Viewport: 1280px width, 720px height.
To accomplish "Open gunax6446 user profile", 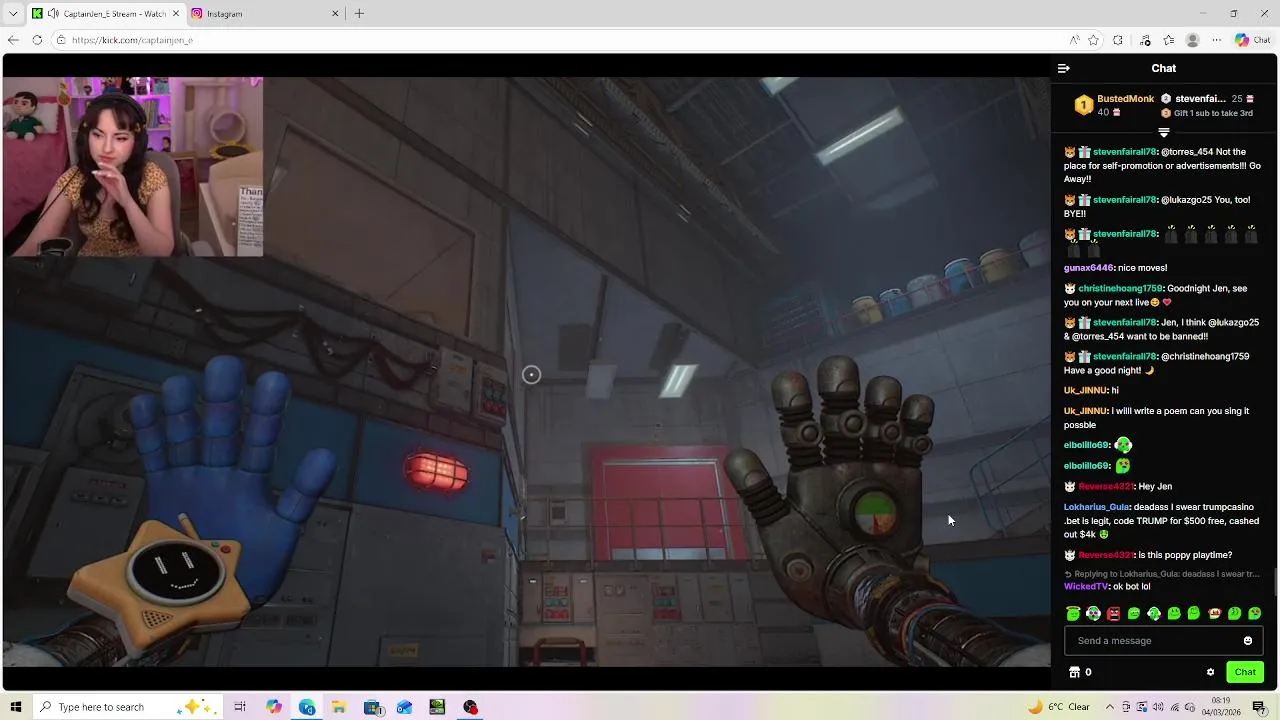I will coord(1088,268).
